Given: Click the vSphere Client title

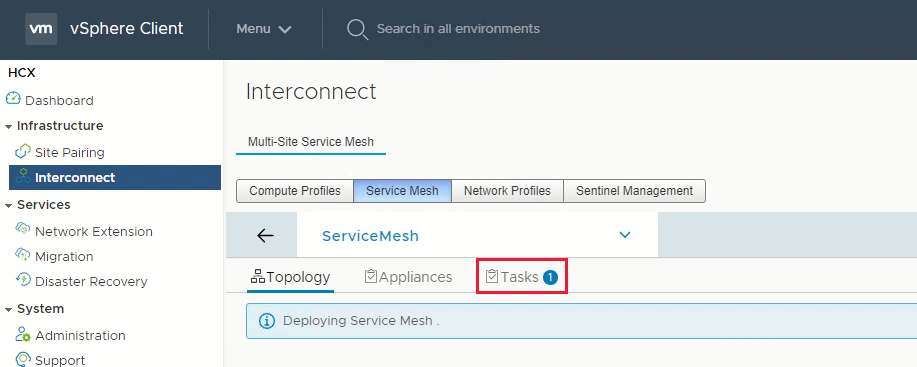Looking at the screenshot, I should tap(127, 29).
